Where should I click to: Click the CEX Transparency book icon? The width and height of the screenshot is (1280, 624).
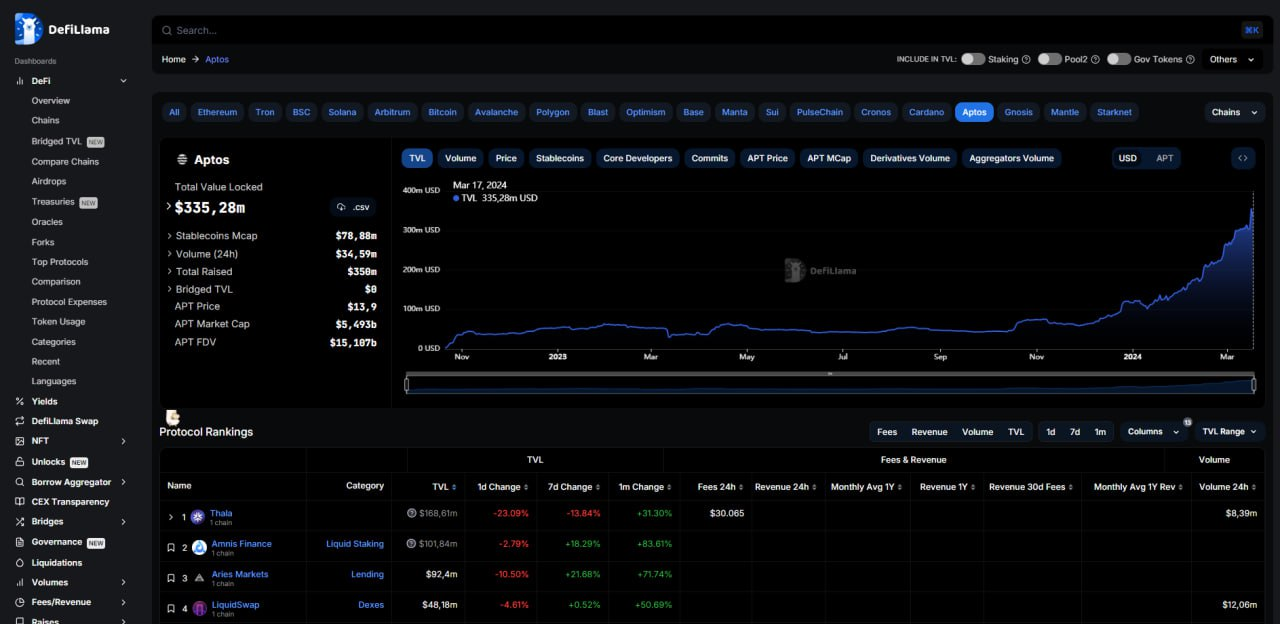20,502
